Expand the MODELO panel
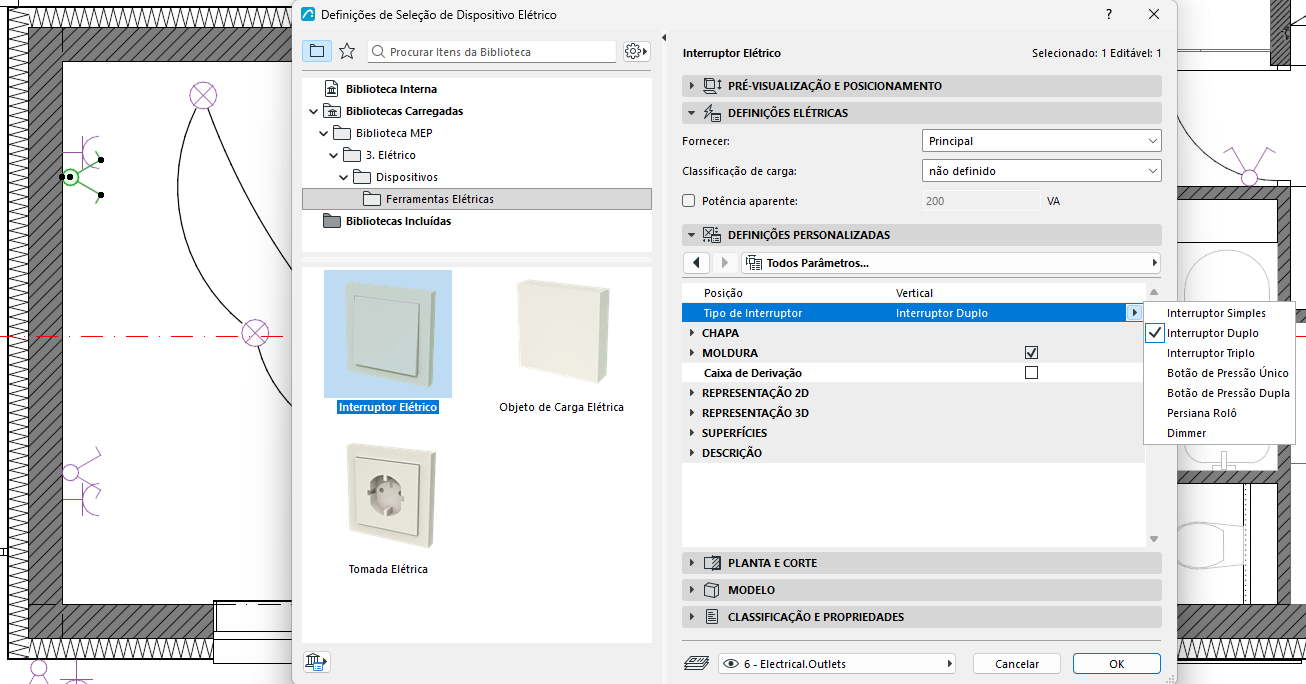1306x684 pixels. click(921, 590)
